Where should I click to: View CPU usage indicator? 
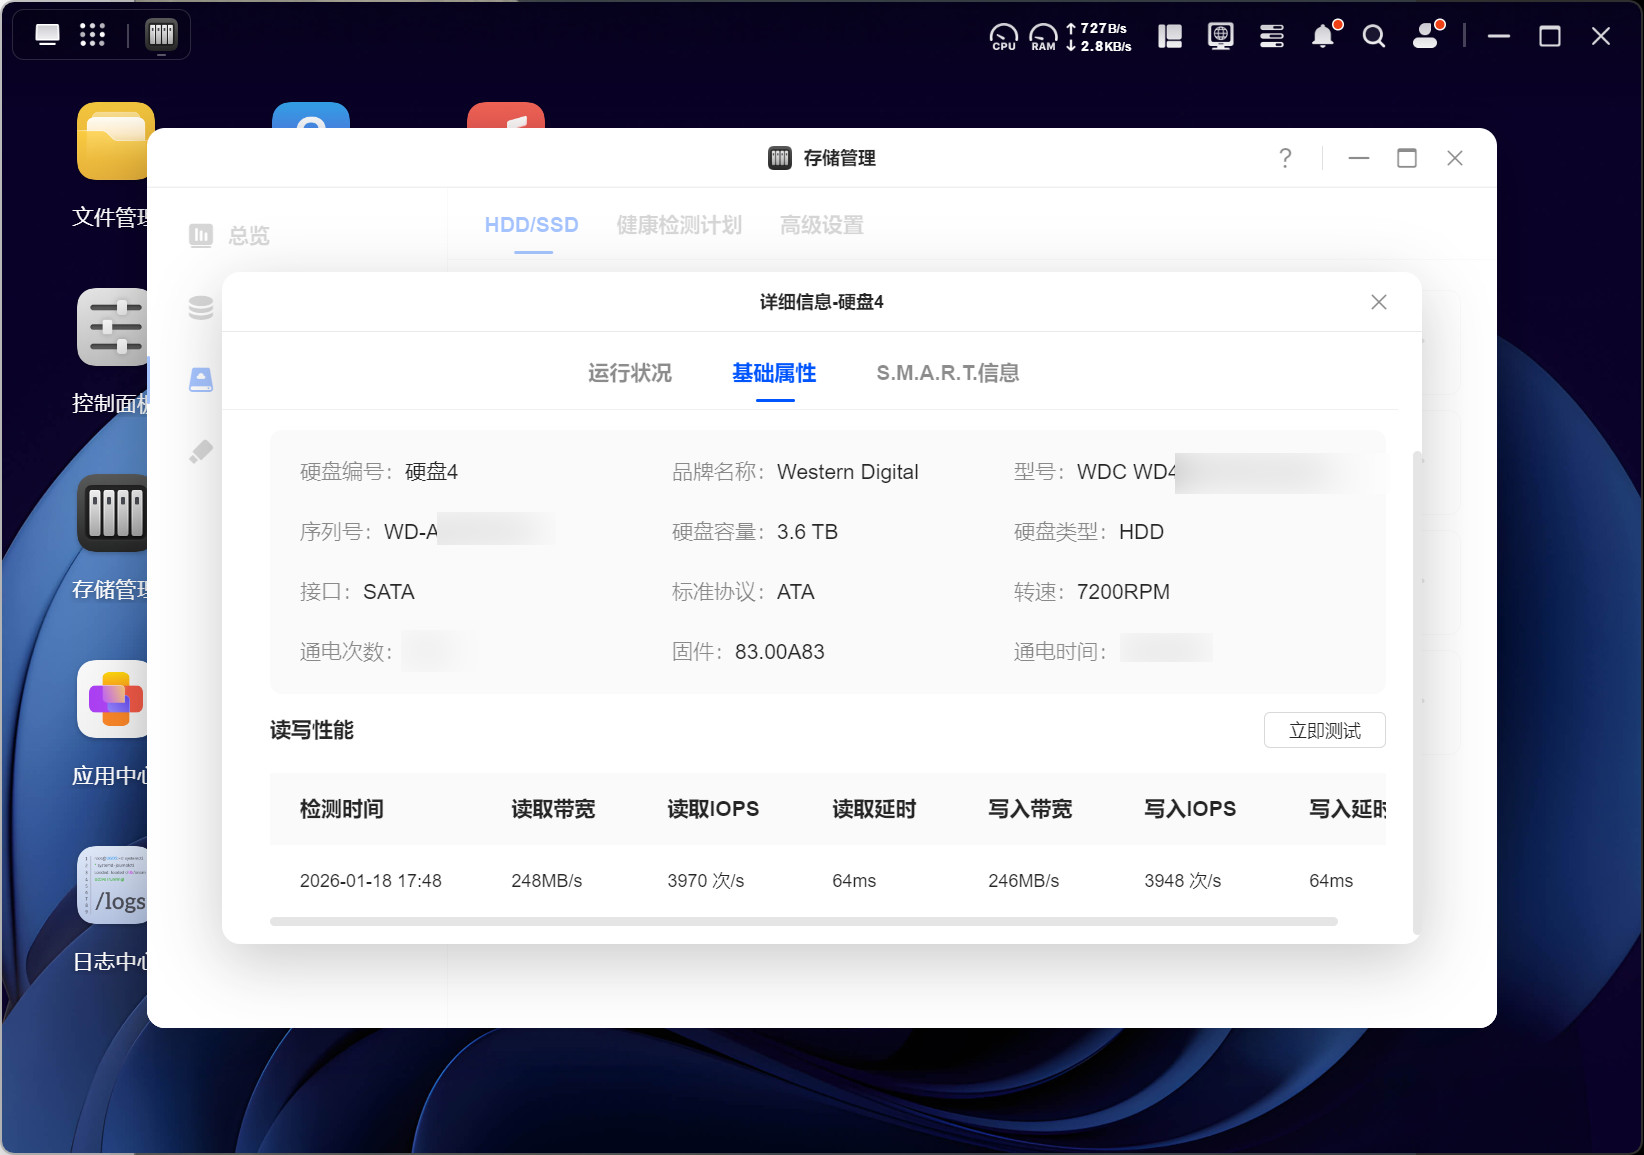tap(1004, 37)
